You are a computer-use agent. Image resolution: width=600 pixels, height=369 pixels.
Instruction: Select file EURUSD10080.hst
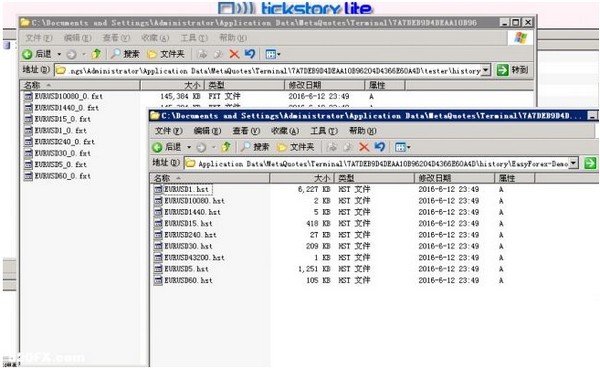tap(194, 201)
